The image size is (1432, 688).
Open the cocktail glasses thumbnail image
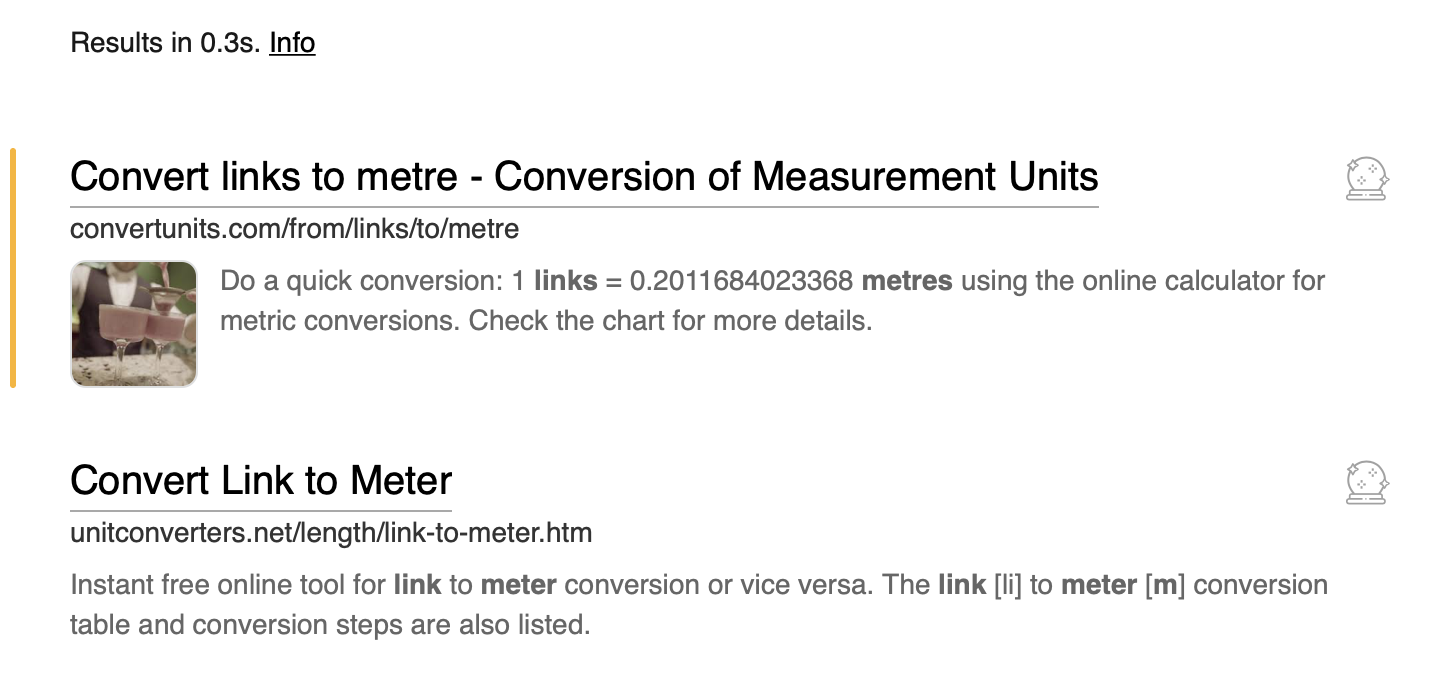pyautogui.click(x=134, y=323)
